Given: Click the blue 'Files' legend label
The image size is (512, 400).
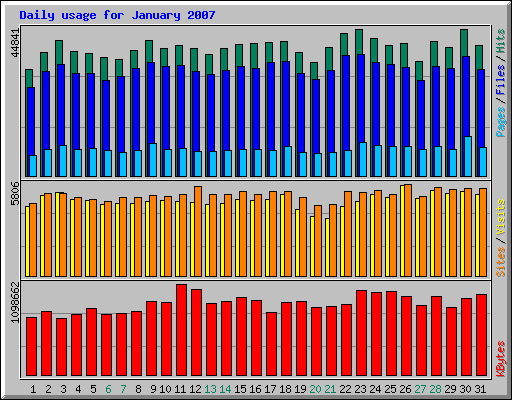Looking at the screenshot, I should (x=501, y=80).
